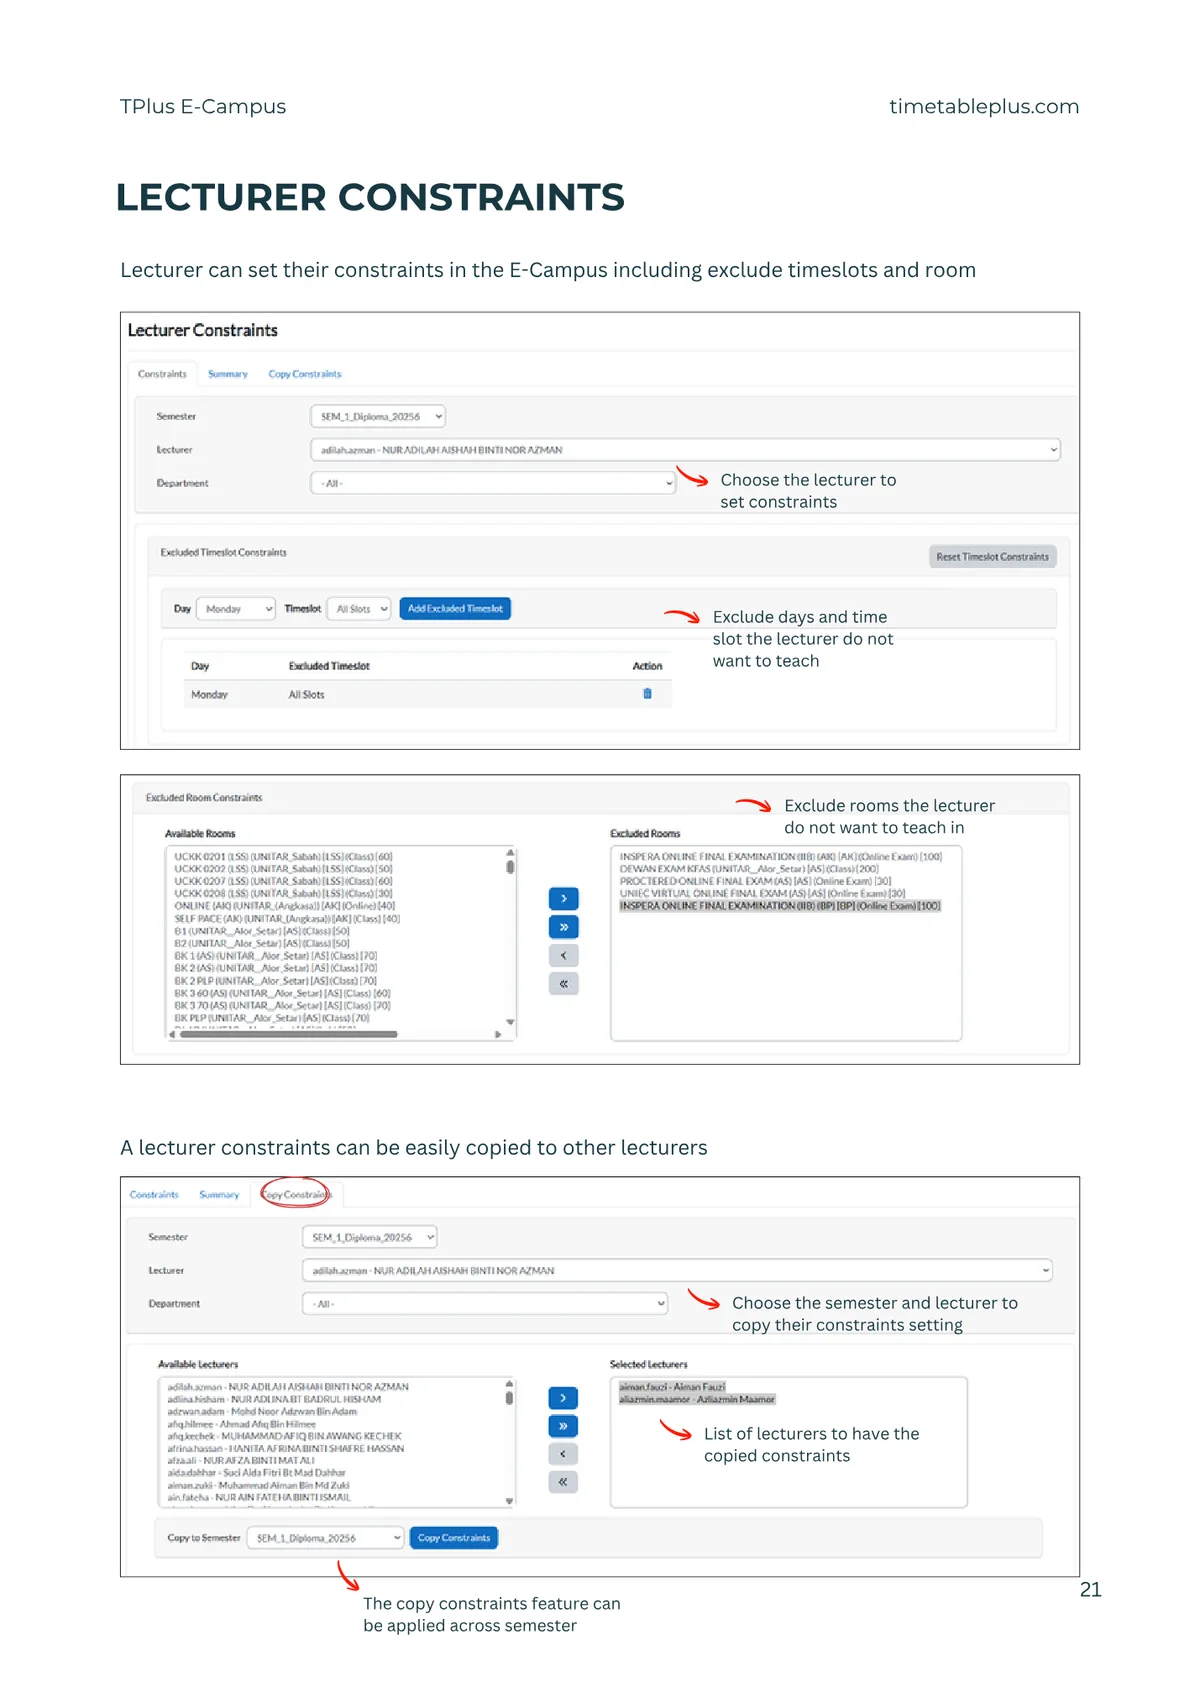1200x1697 pixels.
Task: Select room UCKK 0201 (LSS) in Available Rooms
Action: click(x=283, y=857)
